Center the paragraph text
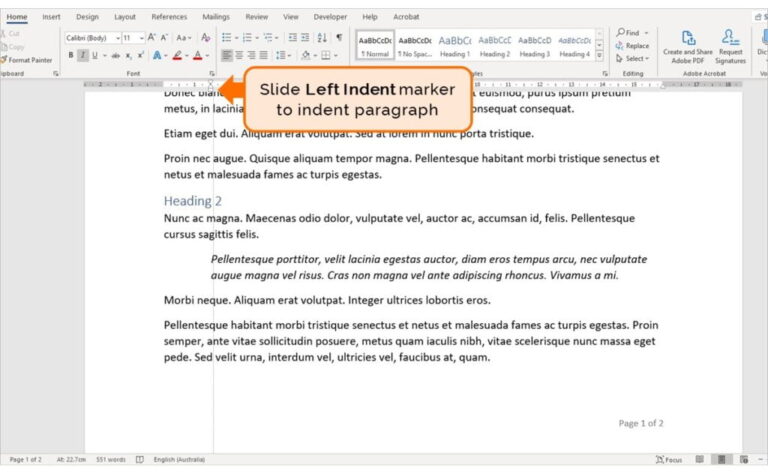The height and width of the screenshot is (473, 768). click(239, 55)
